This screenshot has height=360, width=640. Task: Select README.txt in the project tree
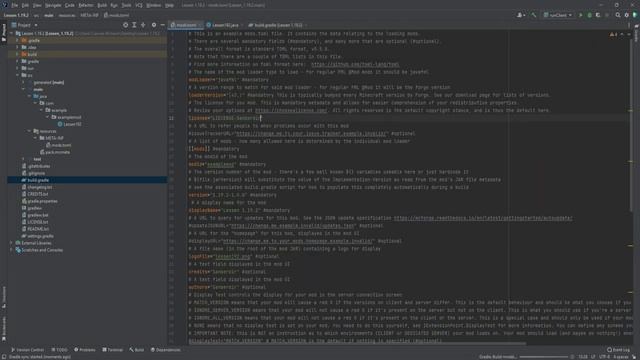point(35,229)
